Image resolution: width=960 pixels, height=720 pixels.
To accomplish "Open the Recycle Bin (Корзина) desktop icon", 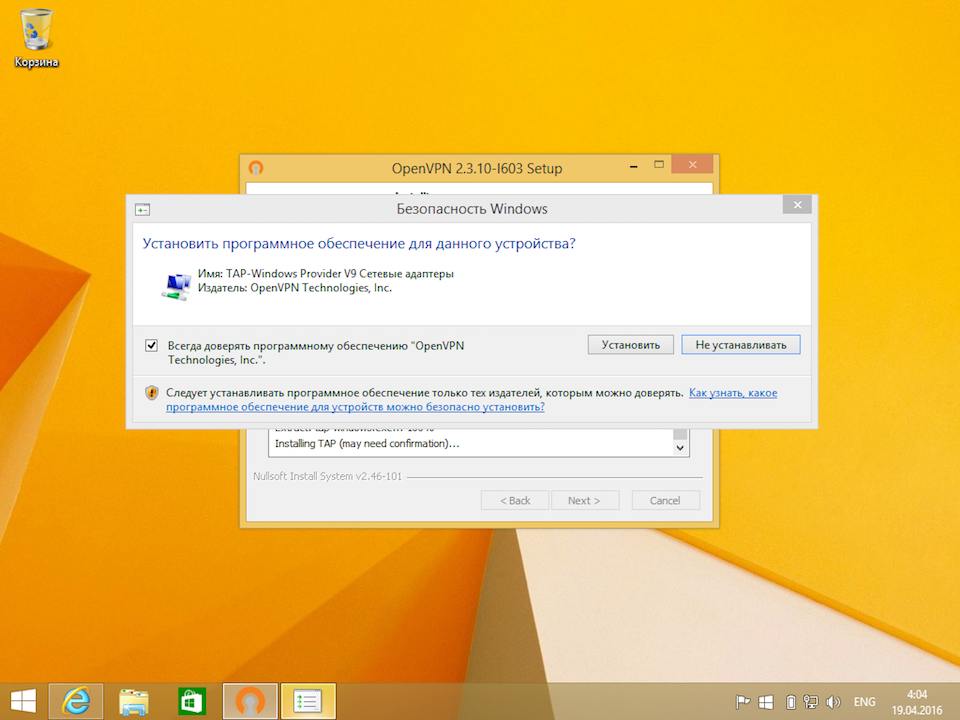I will [x=36, y=37].
